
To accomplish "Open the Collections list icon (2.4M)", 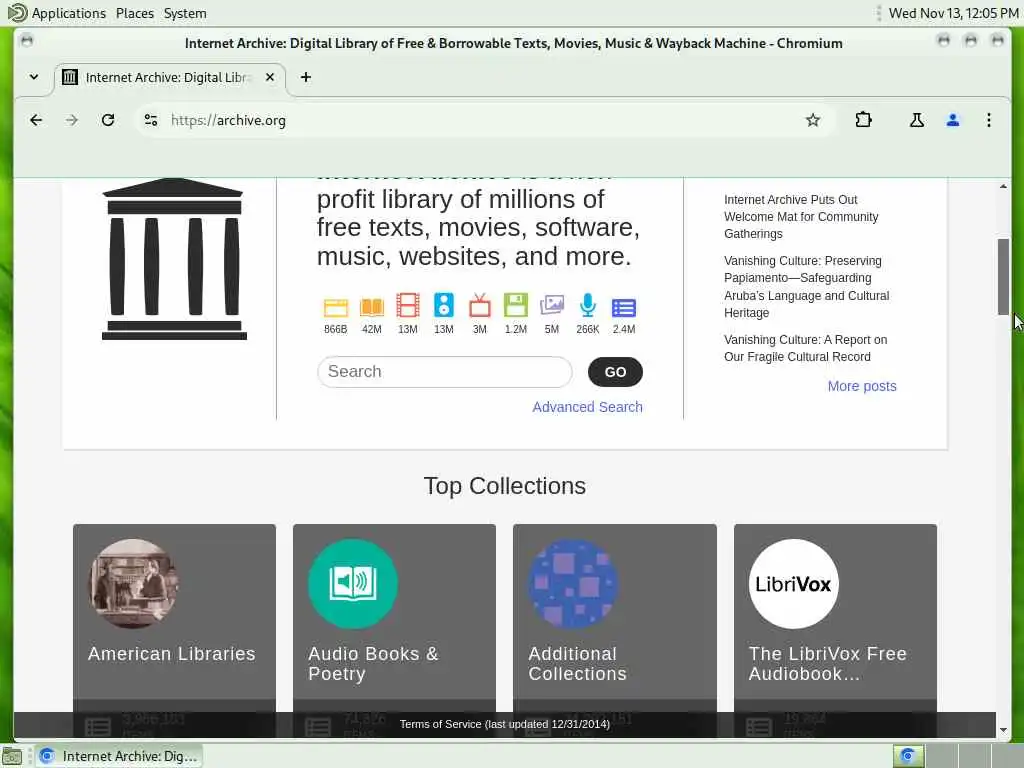I will pyautogui.click(x=624, y=314).
